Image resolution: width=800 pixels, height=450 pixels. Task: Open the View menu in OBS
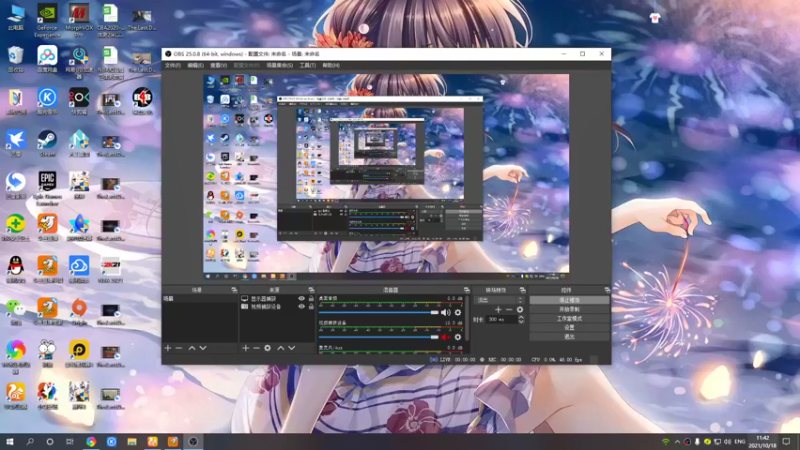click(218, 65)
